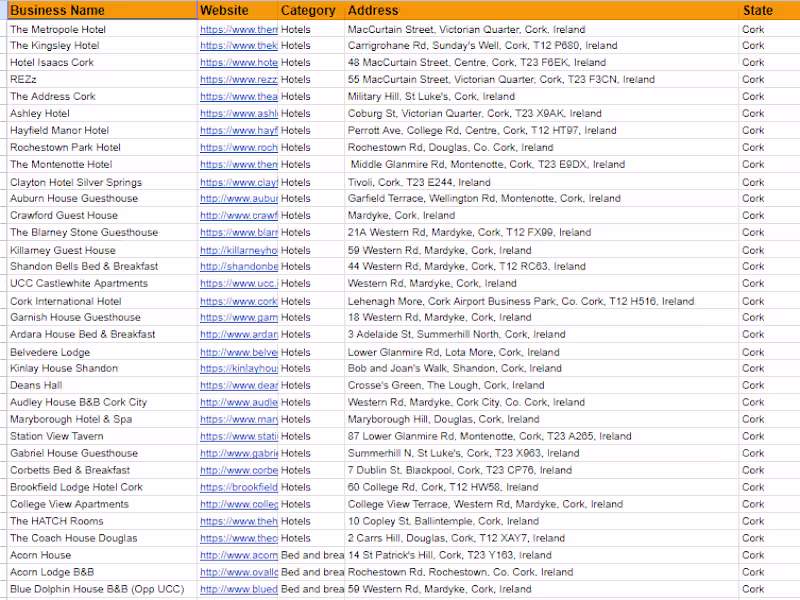Select address Bob and Joan's Walk cell
Screen dimensions: 800x600
[542, 368]
